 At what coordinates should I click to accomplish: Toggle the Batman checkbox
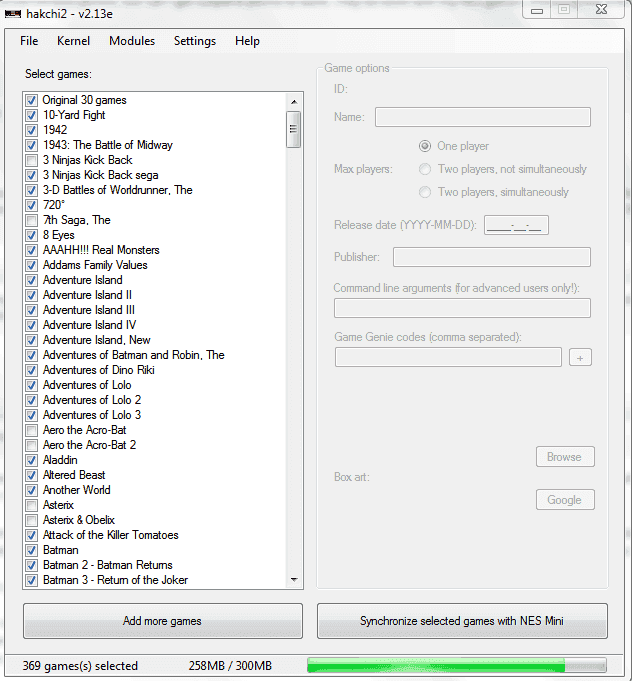click(31, 550)
